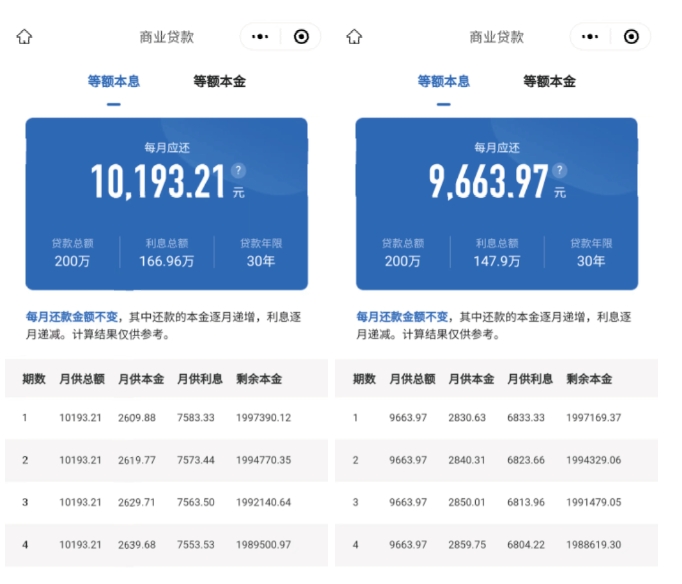
Task: Click principal cell 2830.63
Action: tap(467, 418)
